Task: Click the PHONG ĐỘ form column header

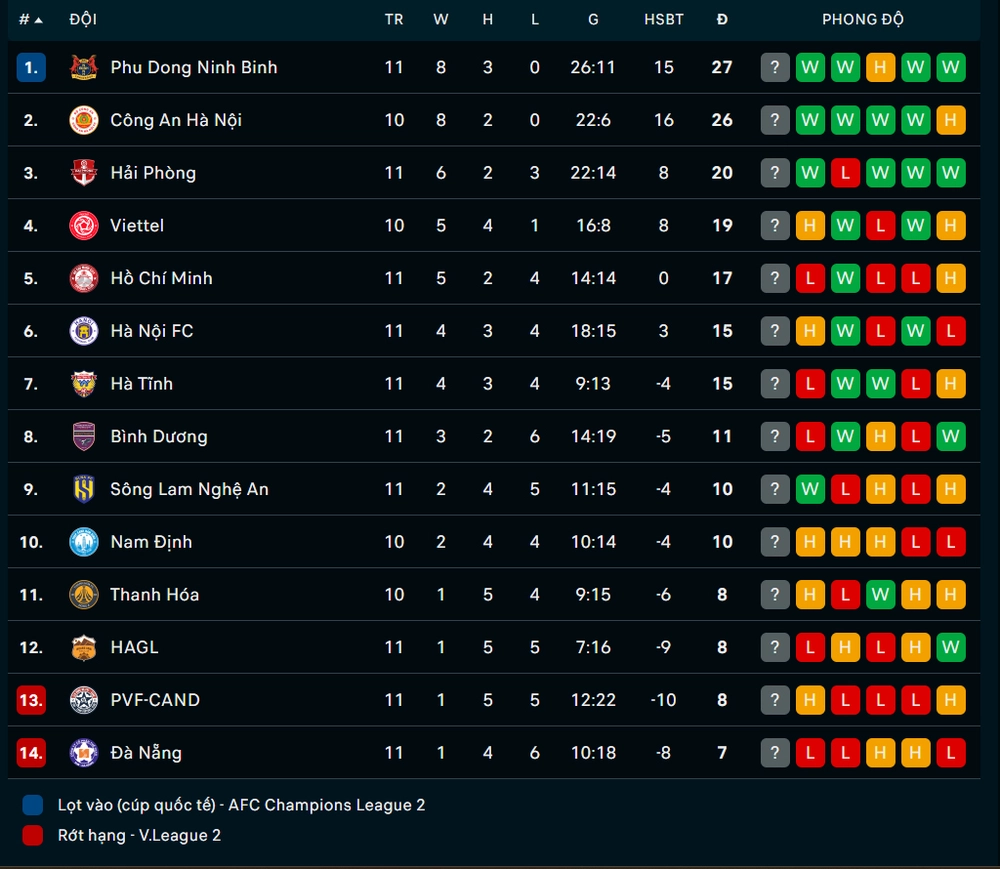Action: (x=863, y=19)
